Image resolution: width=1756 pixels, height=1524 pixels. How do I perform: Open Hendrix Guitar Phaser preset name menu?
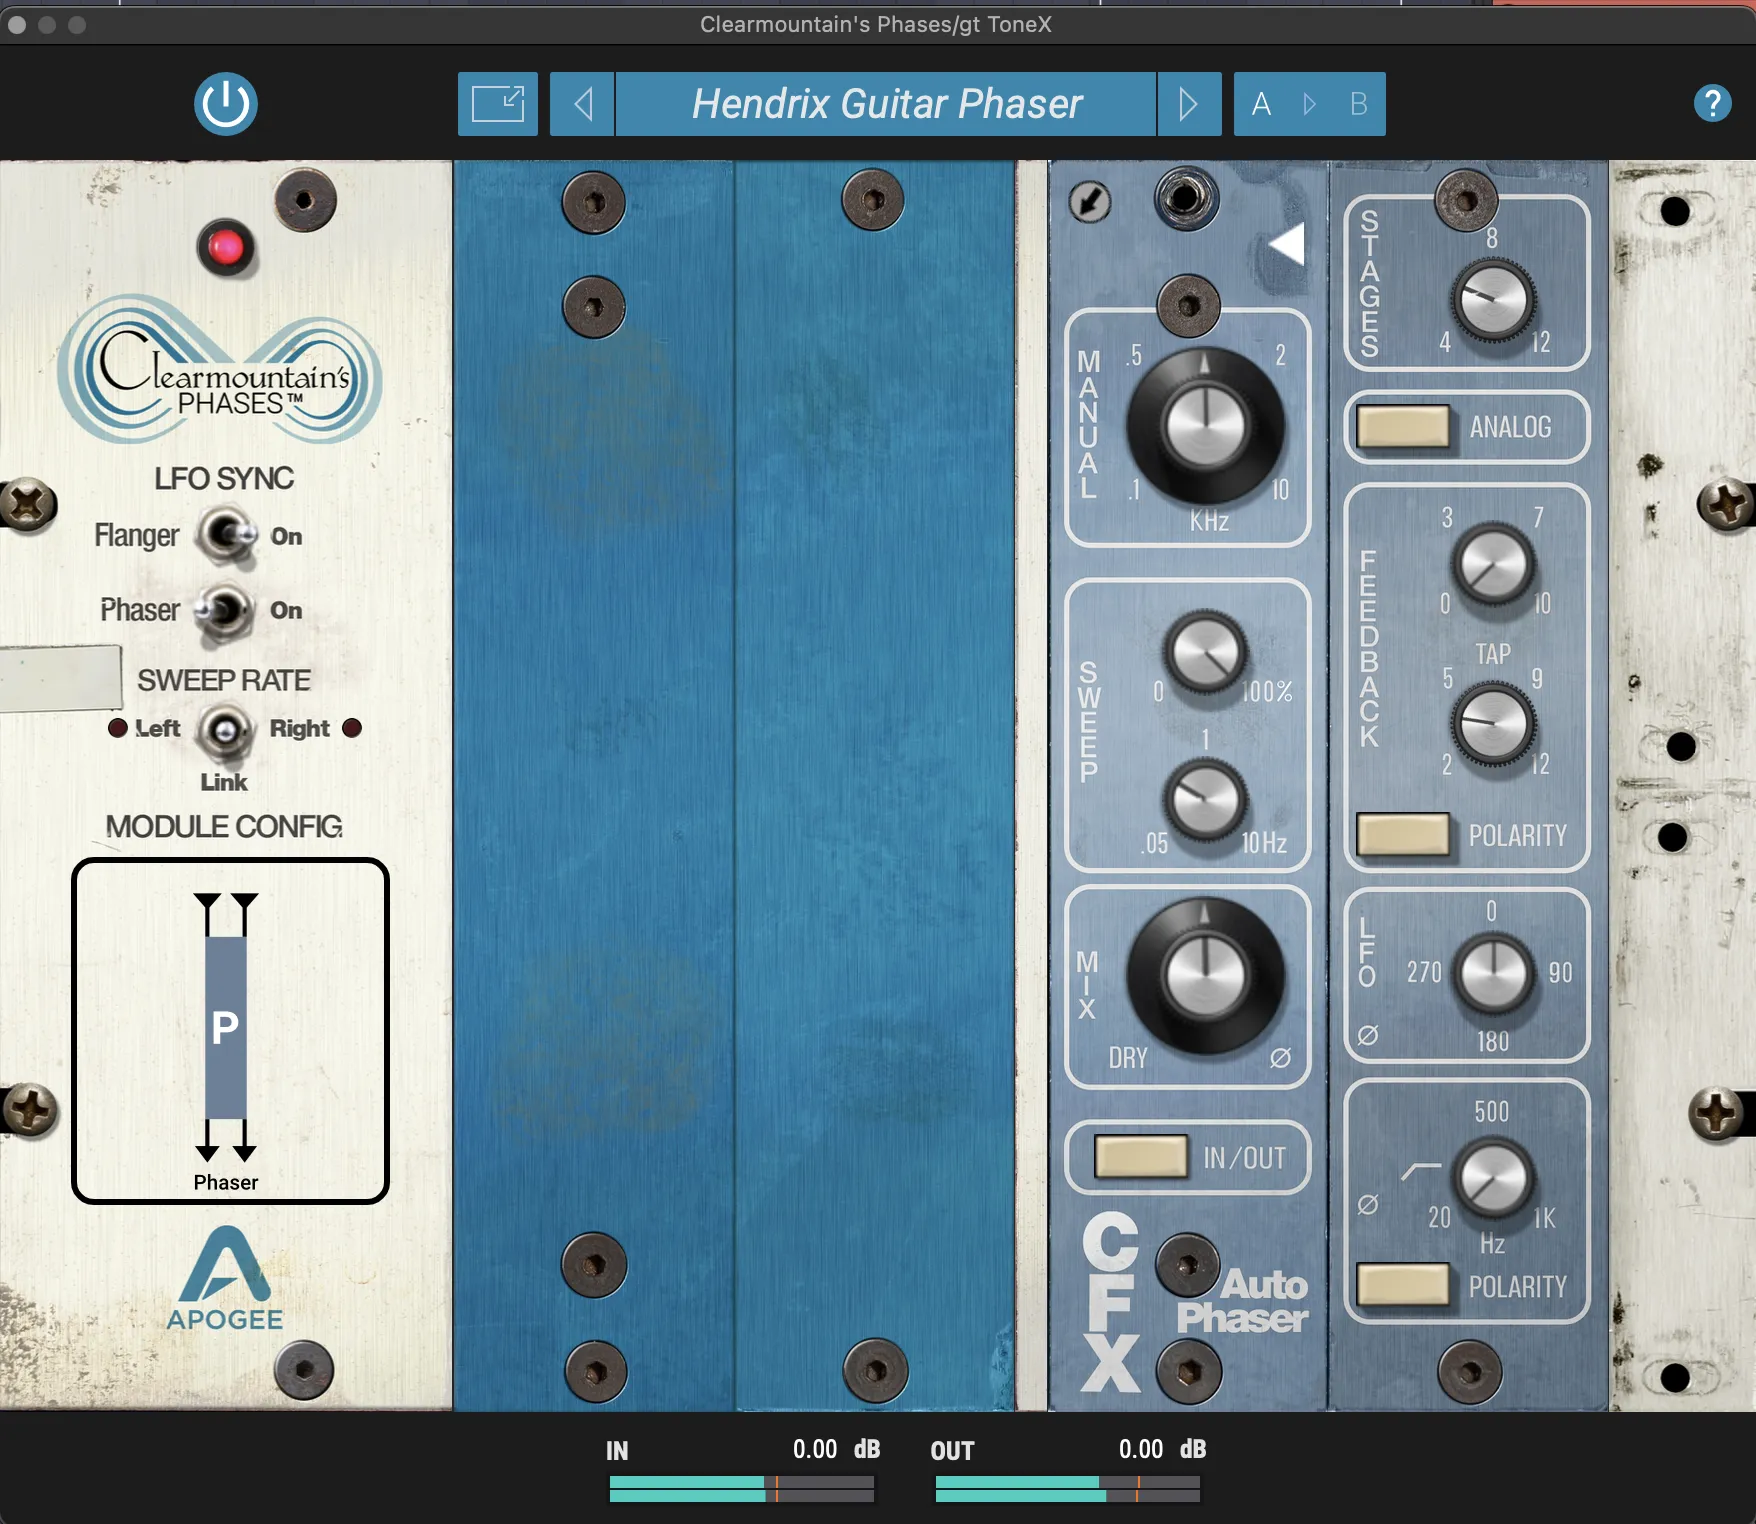click(886, 104)
